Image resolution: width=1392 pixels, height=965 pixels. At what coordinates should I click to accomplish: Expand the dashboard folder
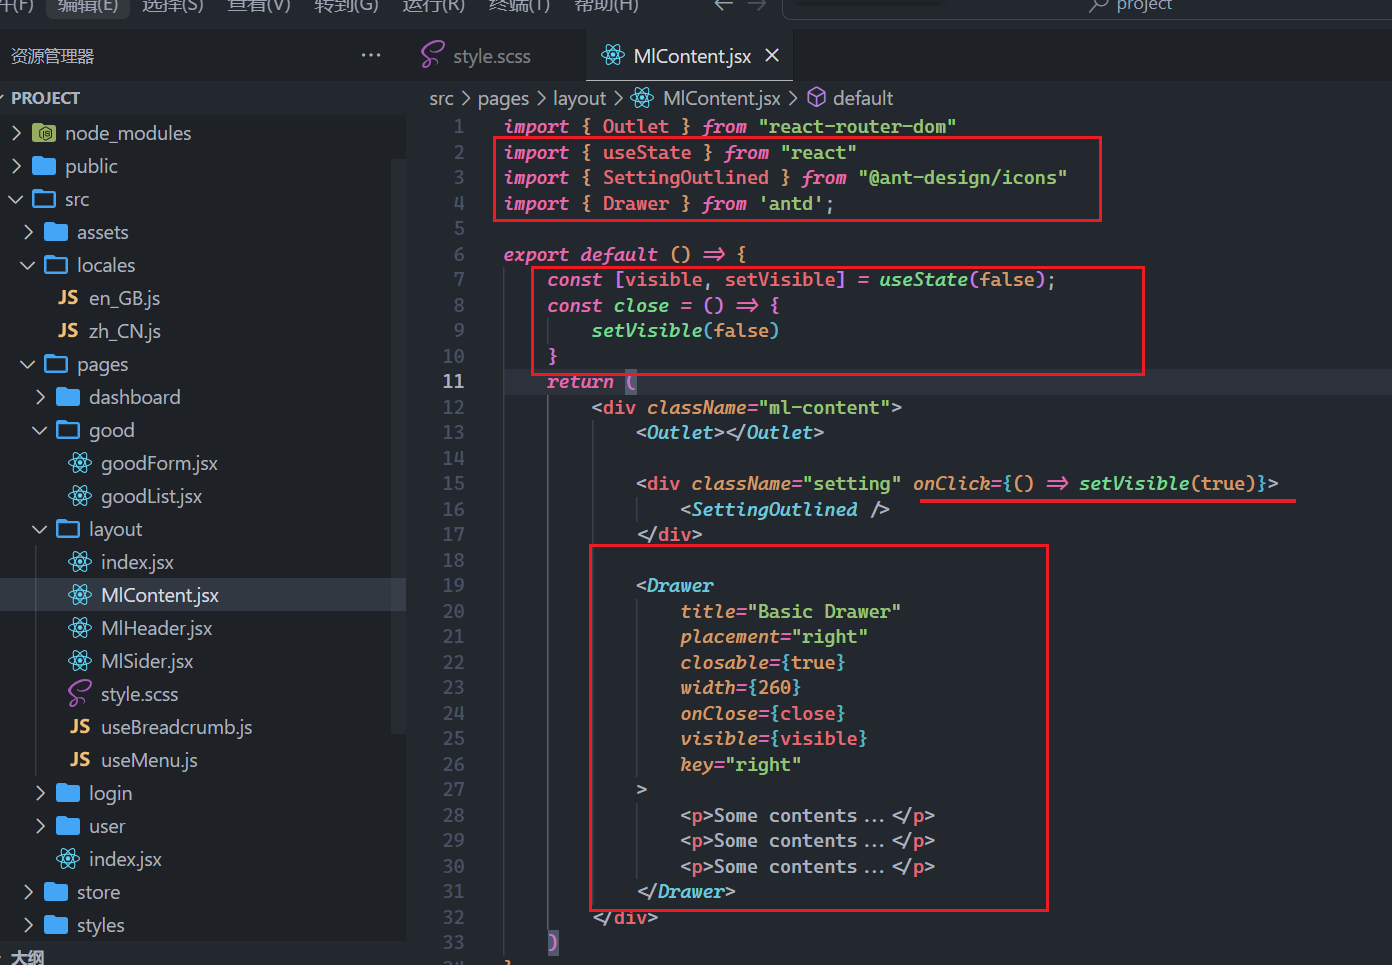[40, 396]
